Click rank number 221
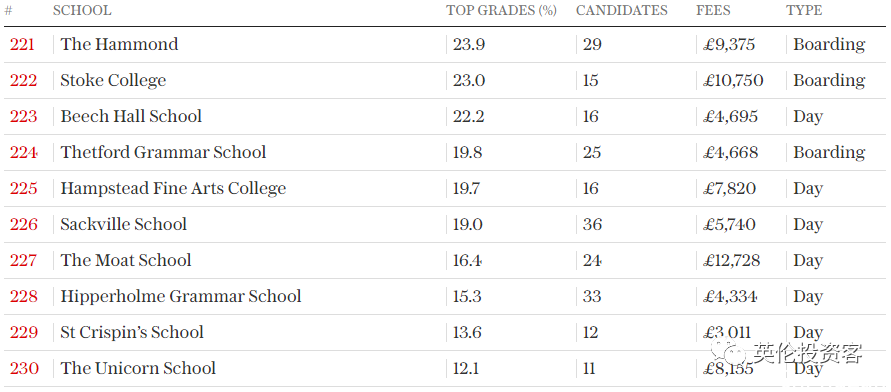 [x=22, y=44]
